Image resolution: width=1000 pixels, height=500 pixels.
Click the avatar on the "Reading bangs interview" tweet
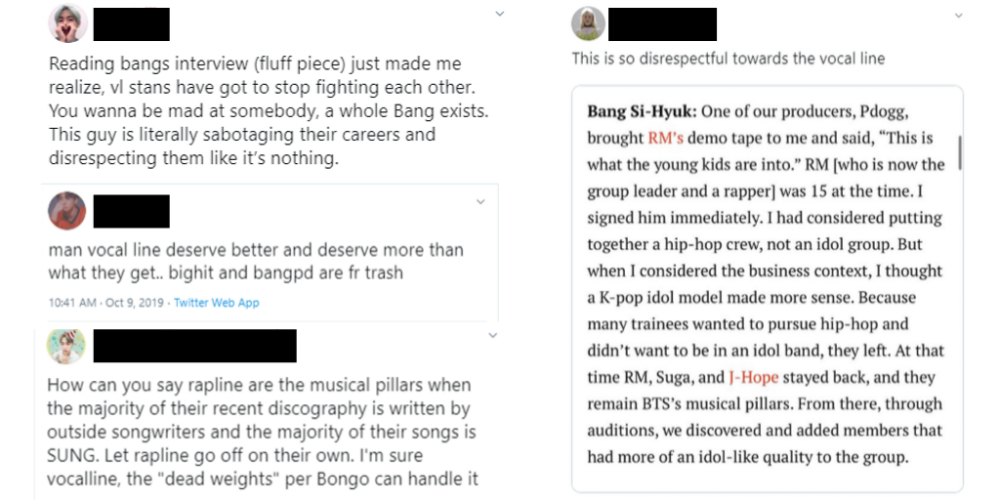click(x=67, y=23)
